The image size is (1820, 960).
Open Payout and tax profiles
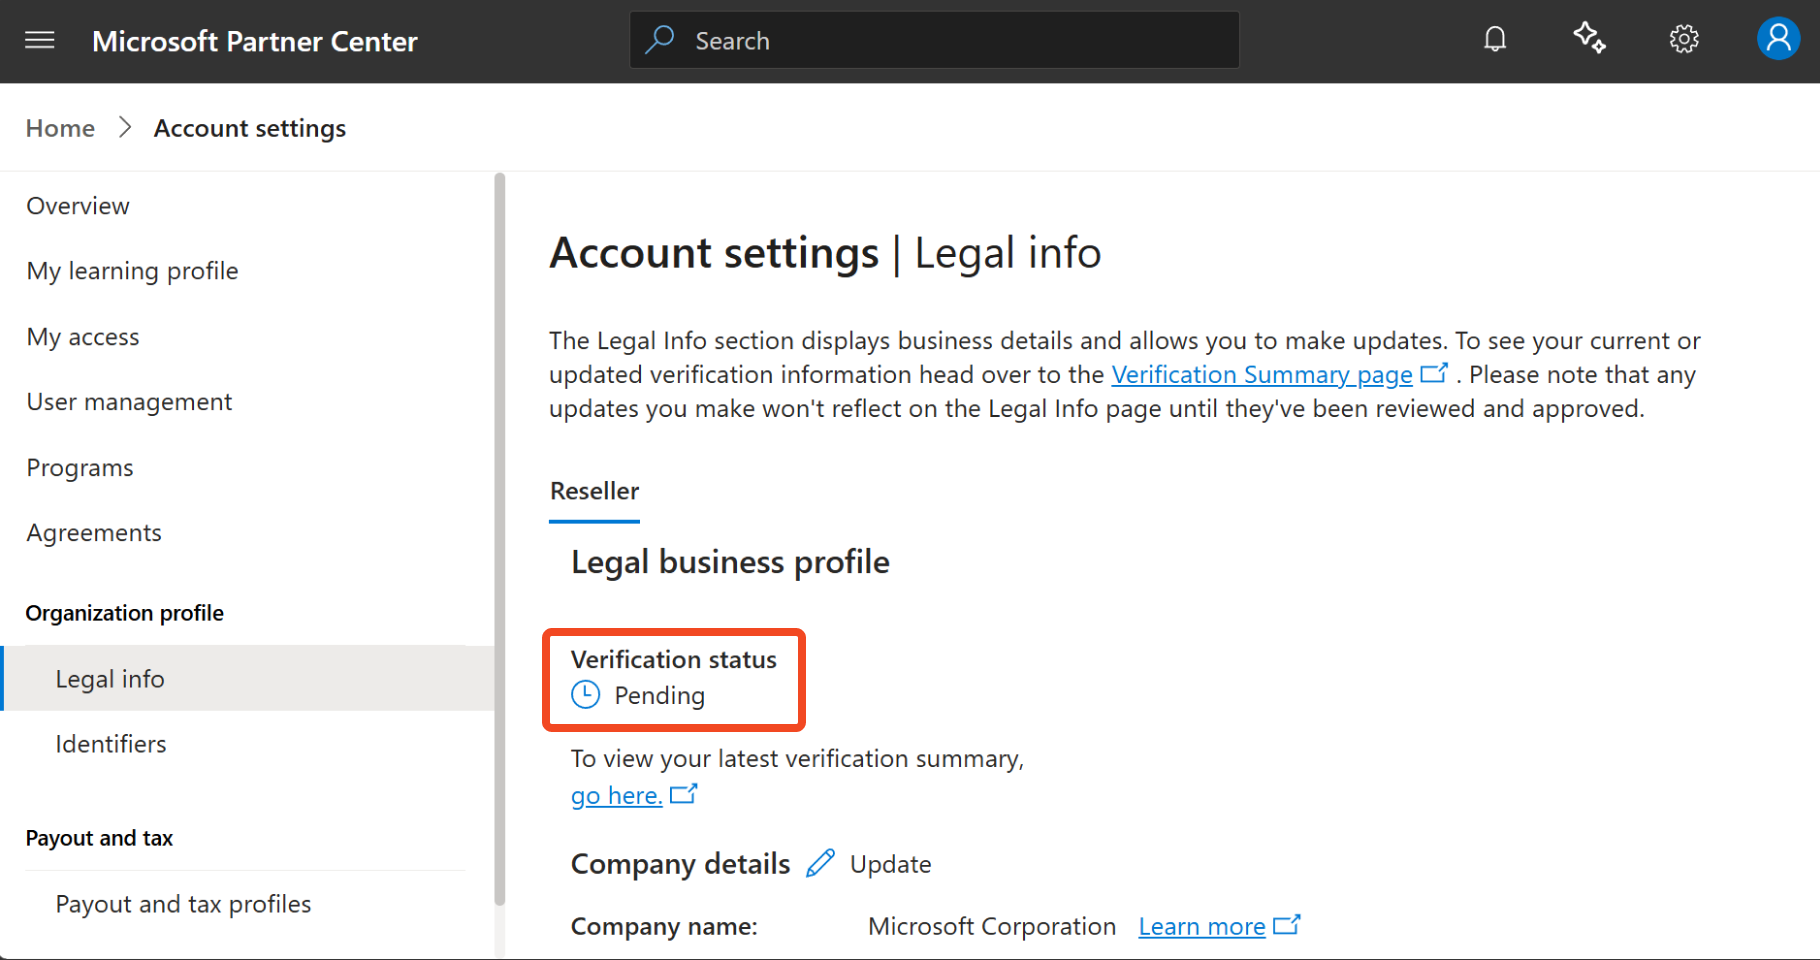183,904
